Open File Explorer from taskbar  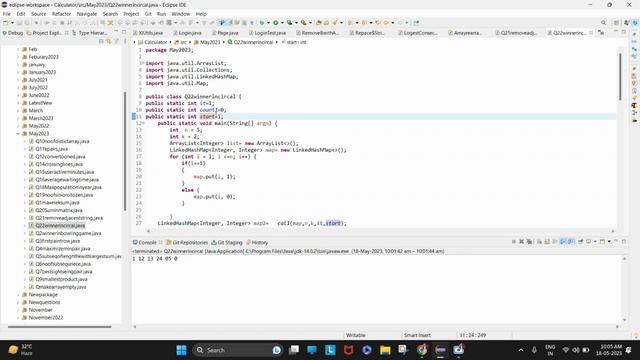click(x=385, y=350)
